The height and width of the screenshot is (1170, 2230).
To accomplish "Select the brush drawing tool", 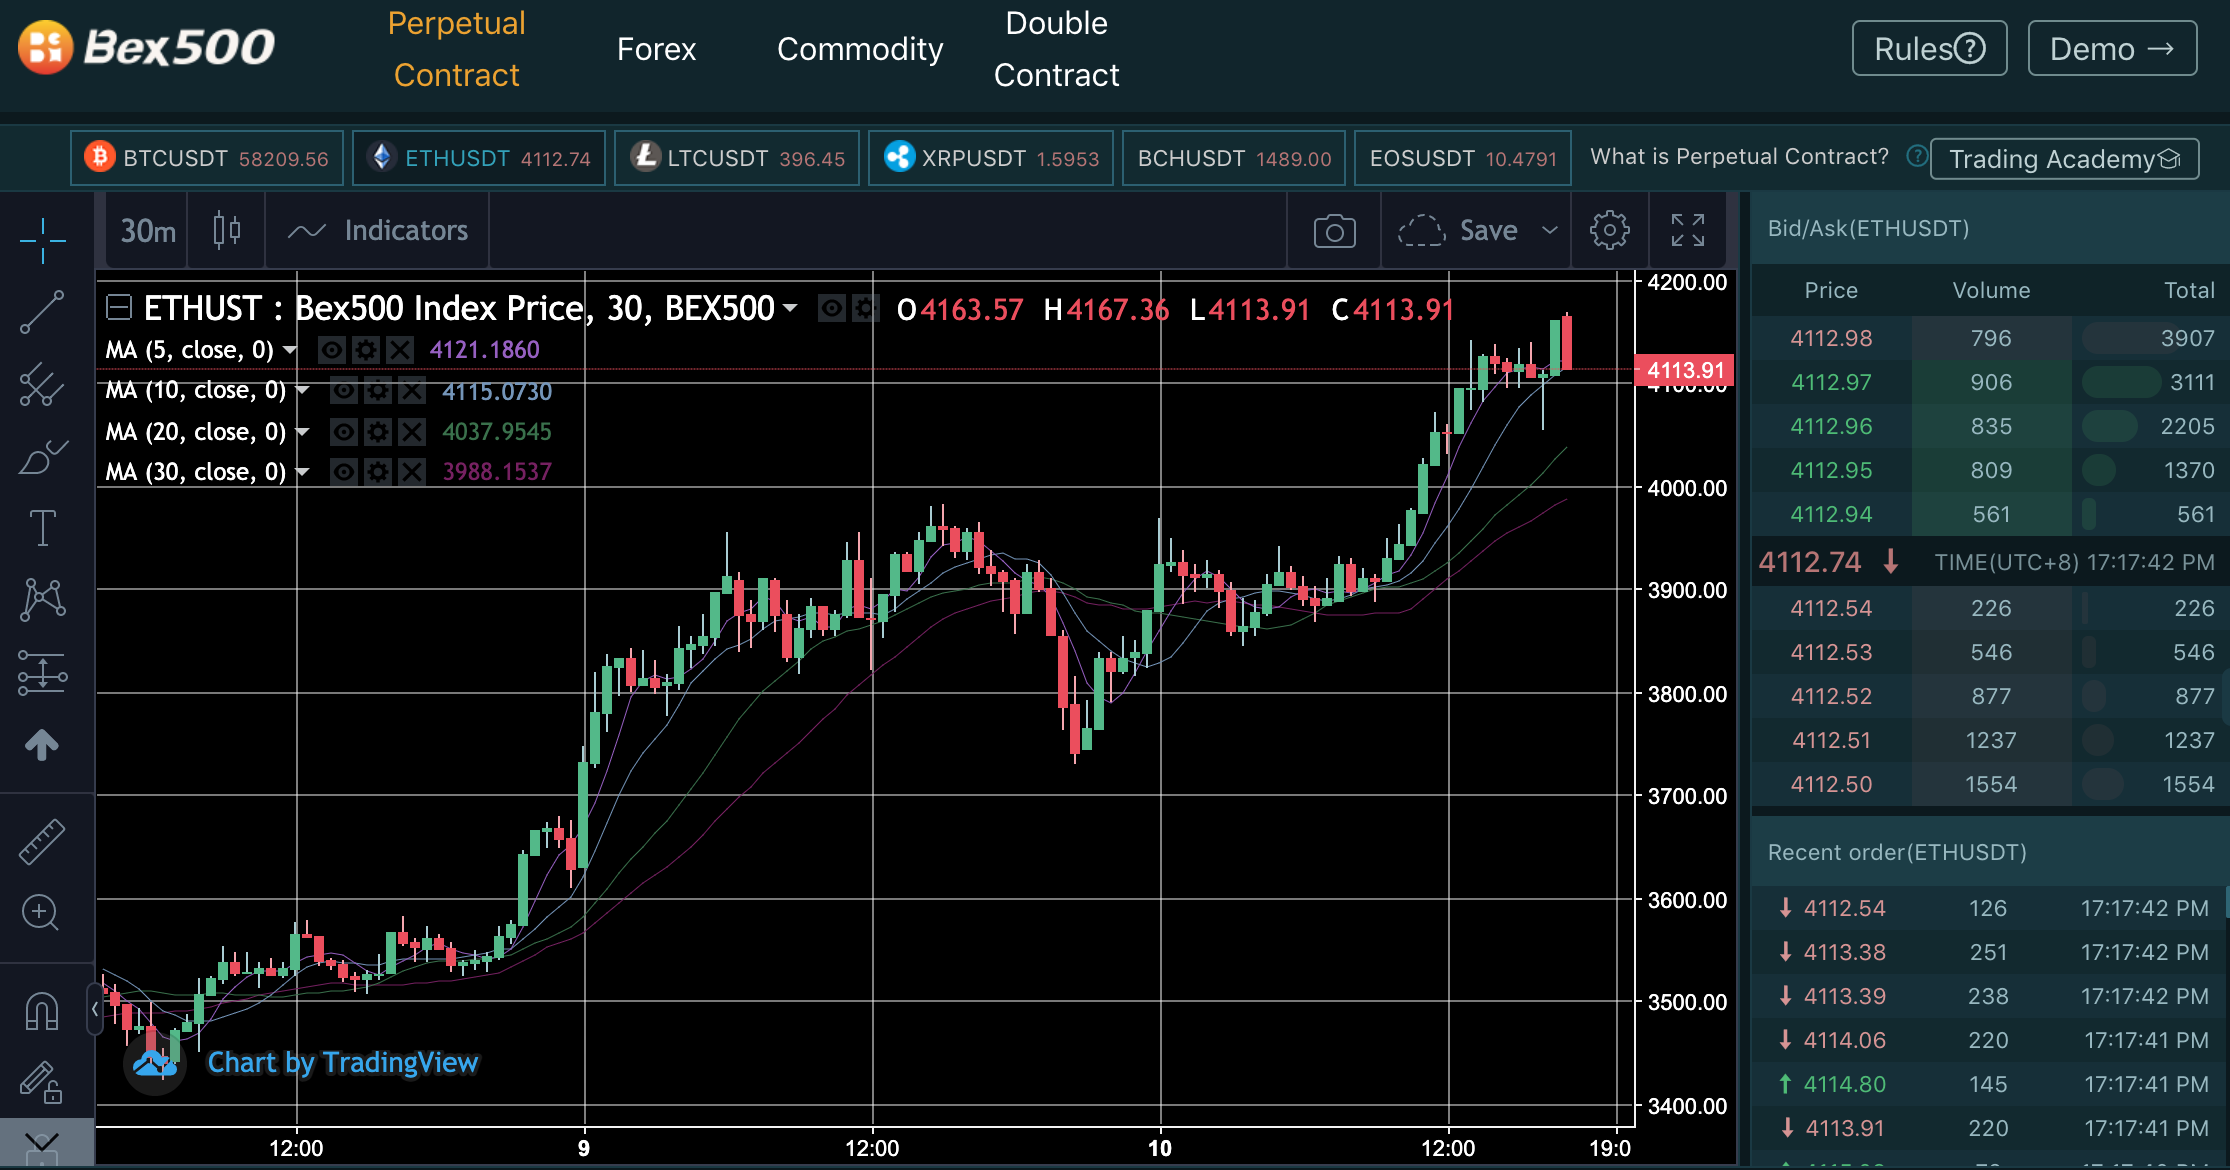I will pyautogui.click(x=43, y=456).
